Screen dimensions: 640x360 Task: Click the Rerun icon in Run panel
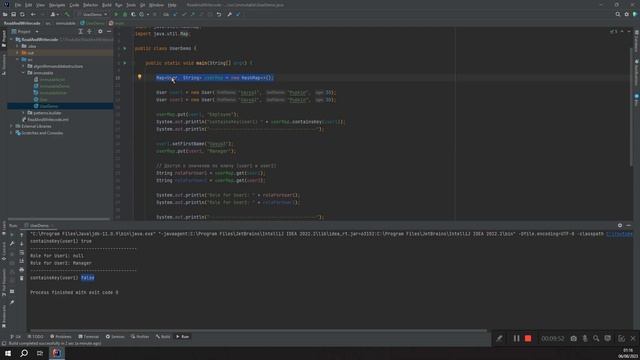12,235
